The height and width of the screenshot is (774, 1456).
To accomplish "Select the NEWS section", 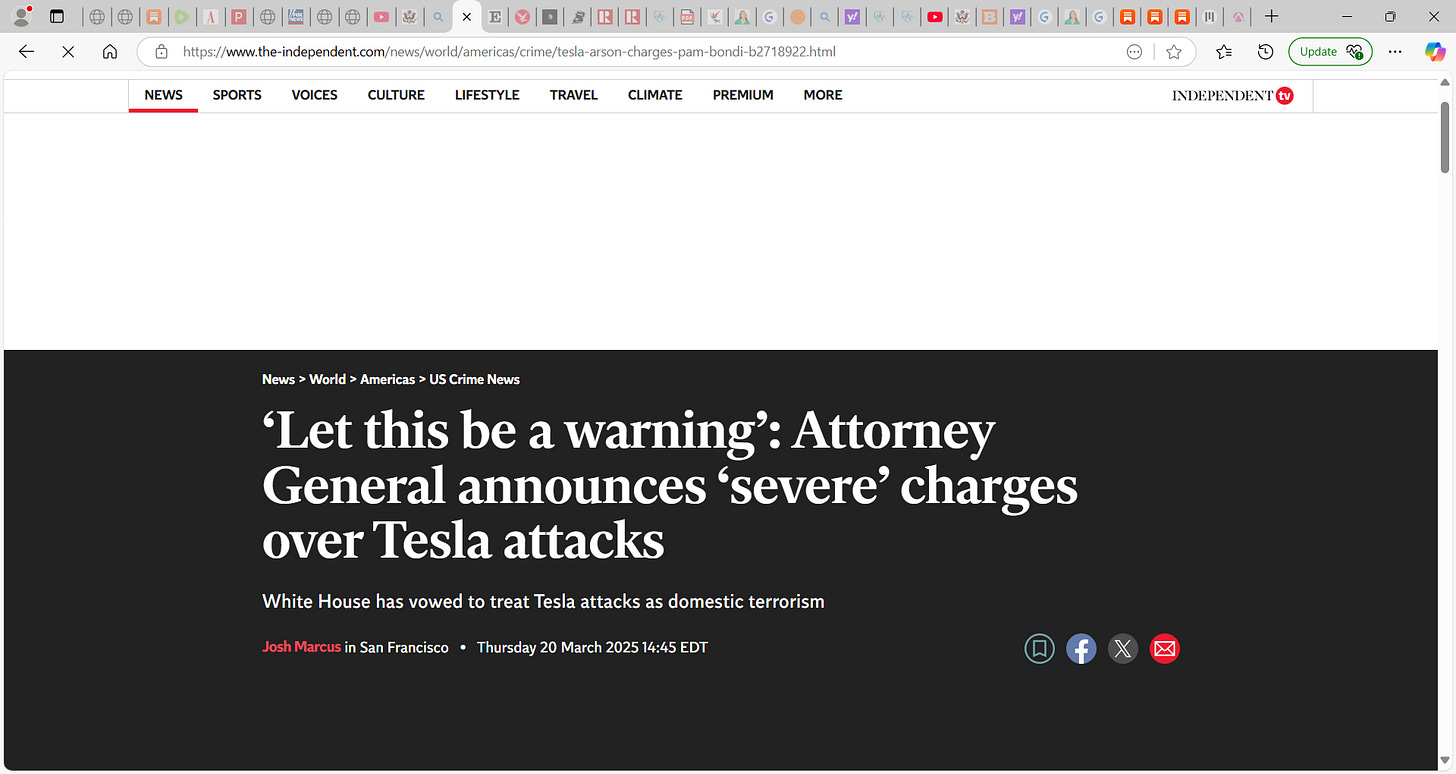I will tap(163, 95).
